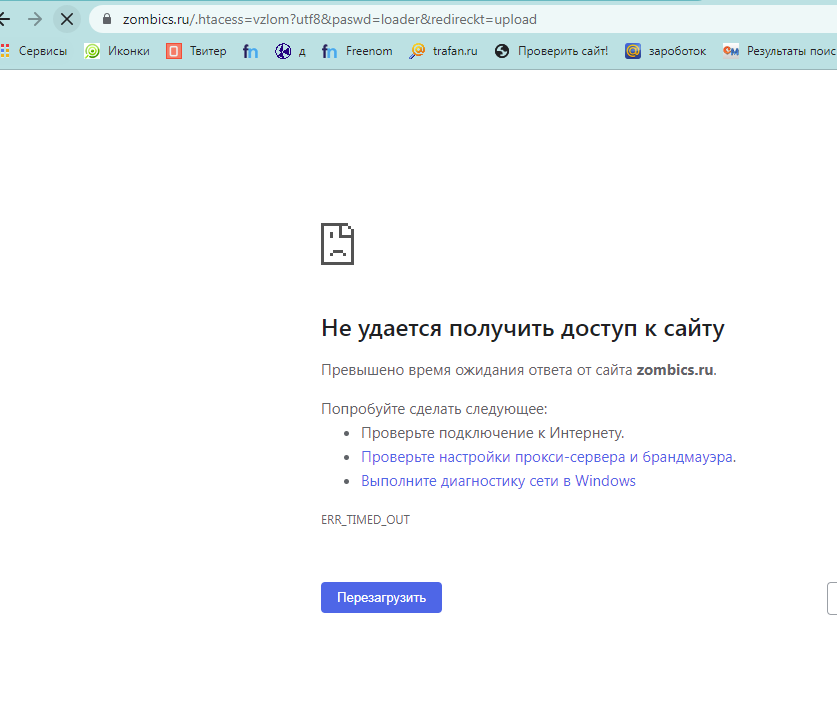Open the Твитер bookmark

click(x=196, y=51)
